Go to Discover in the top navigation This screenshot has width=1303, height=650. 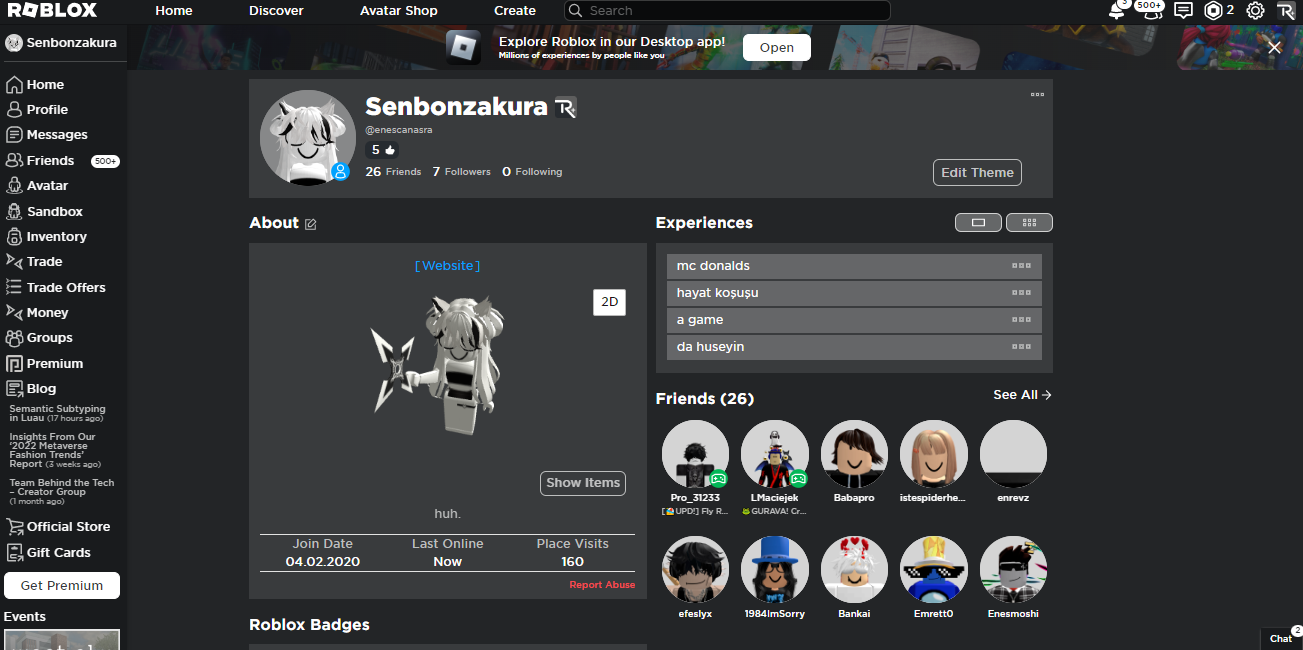(x=276, y=11)
